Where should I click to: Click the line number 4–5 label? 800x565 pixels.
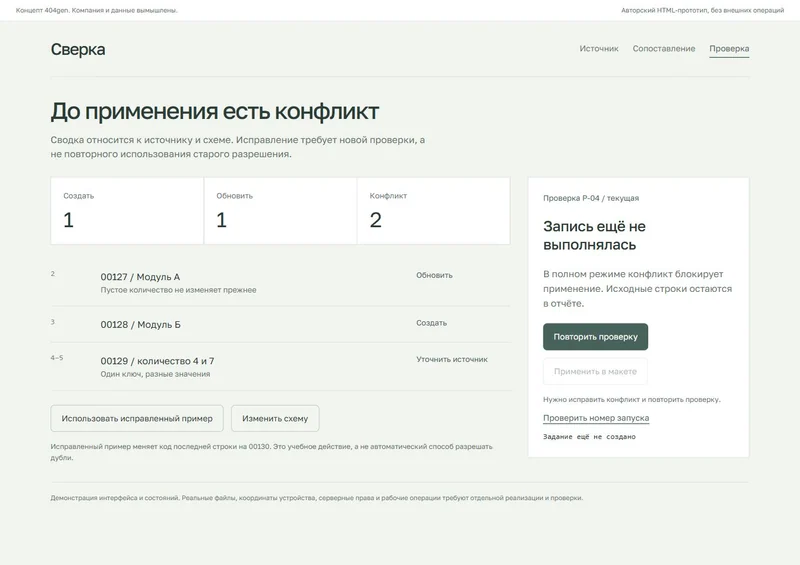[57, 358]
